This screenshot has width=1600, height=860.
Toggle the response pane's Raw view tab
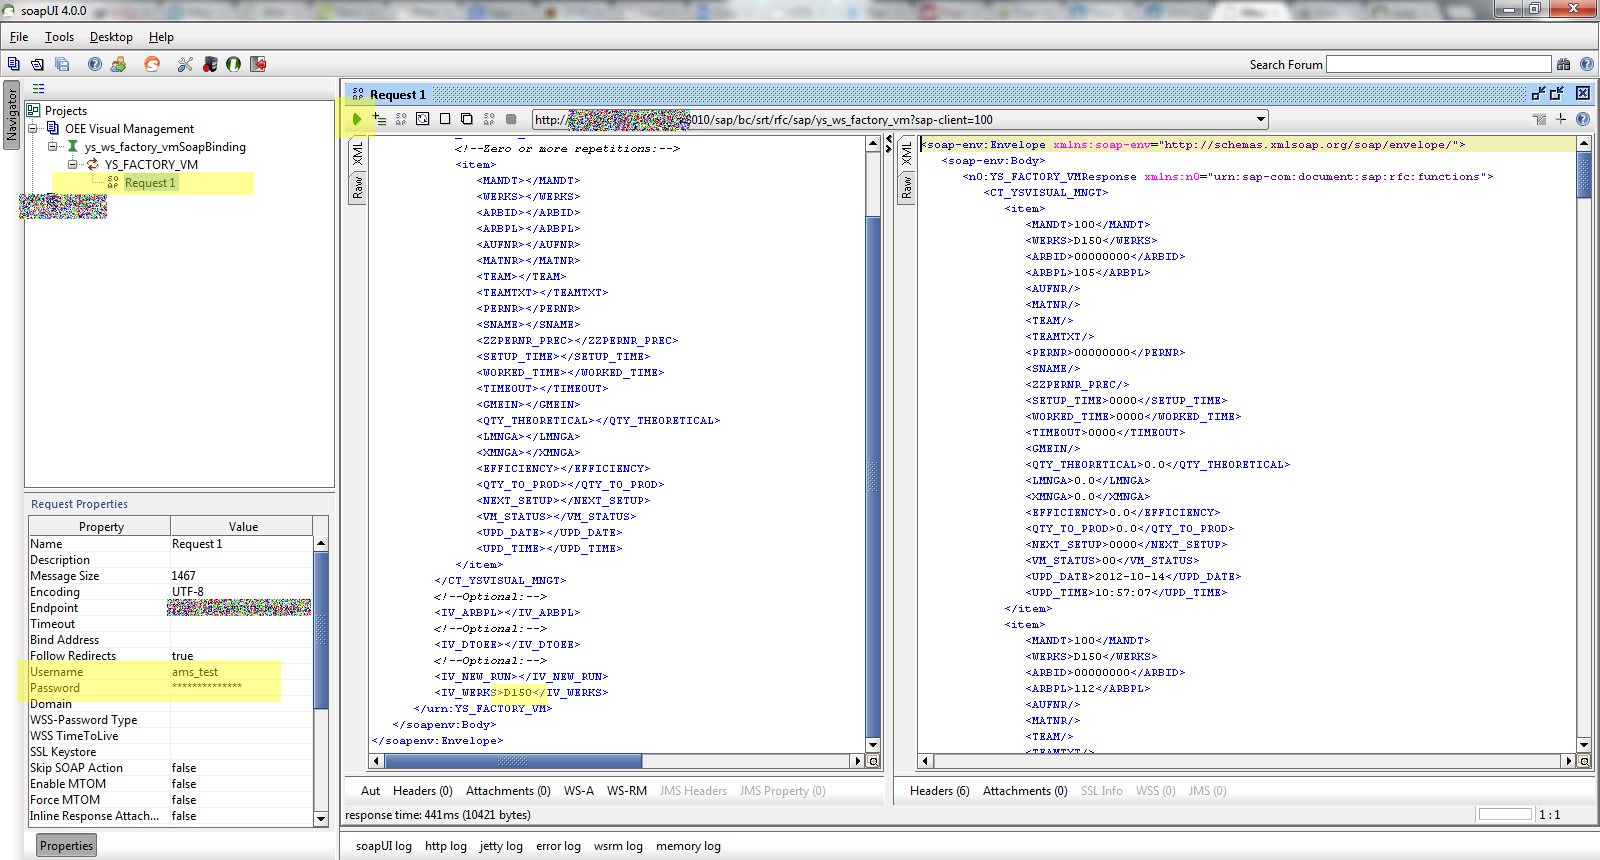tap(906, 187)
